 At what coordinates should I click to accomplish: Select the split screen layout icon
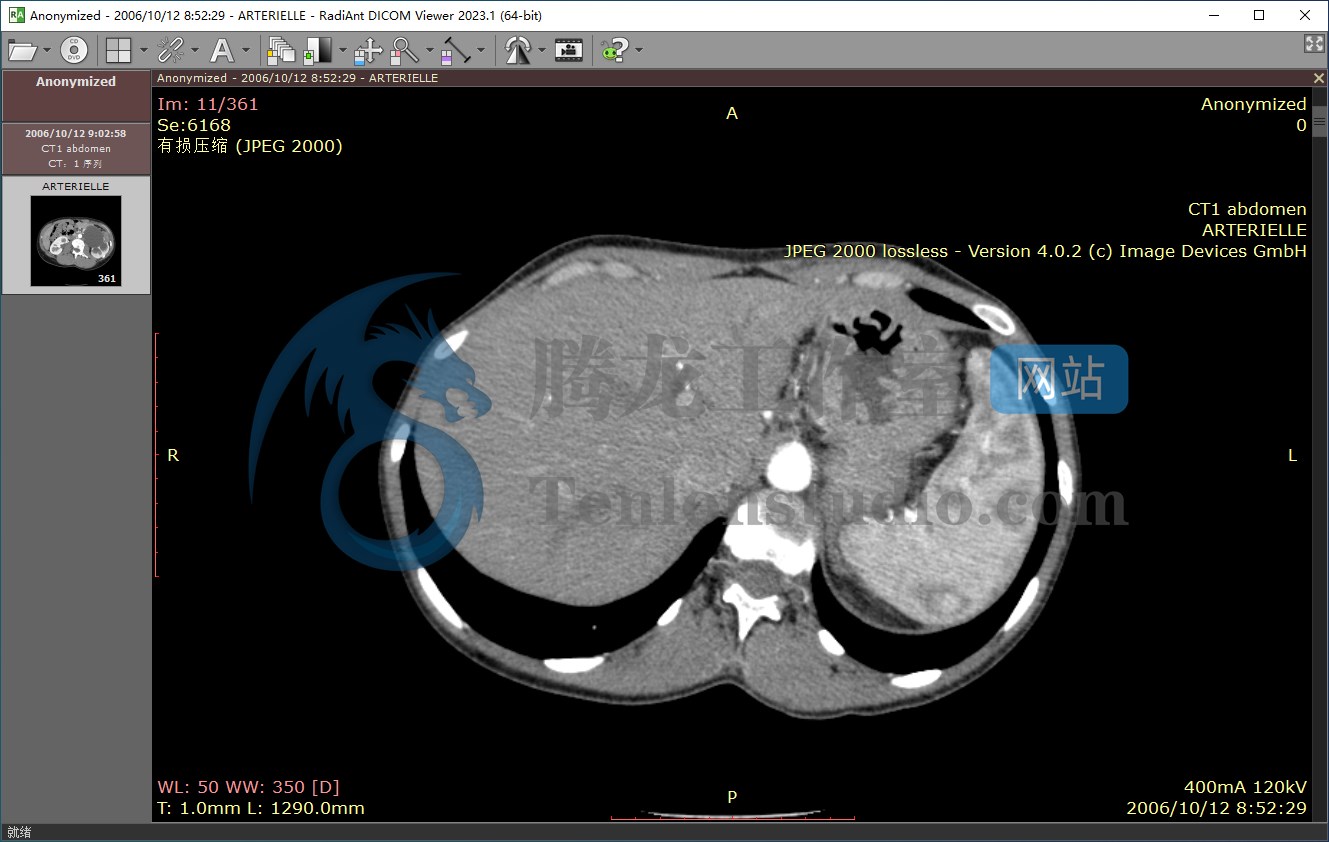[119, 50]
